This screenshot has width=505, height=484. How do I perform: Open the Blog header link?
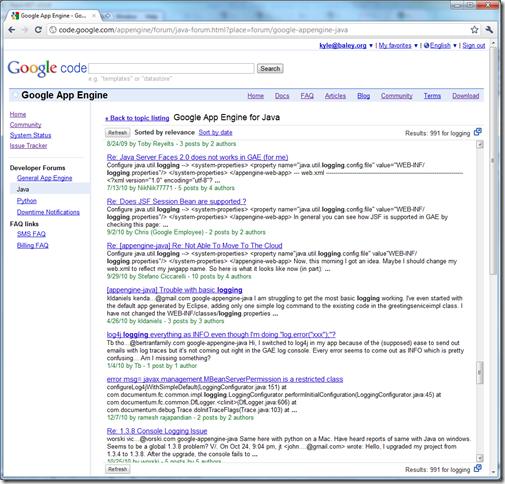[x=364, y=96]
